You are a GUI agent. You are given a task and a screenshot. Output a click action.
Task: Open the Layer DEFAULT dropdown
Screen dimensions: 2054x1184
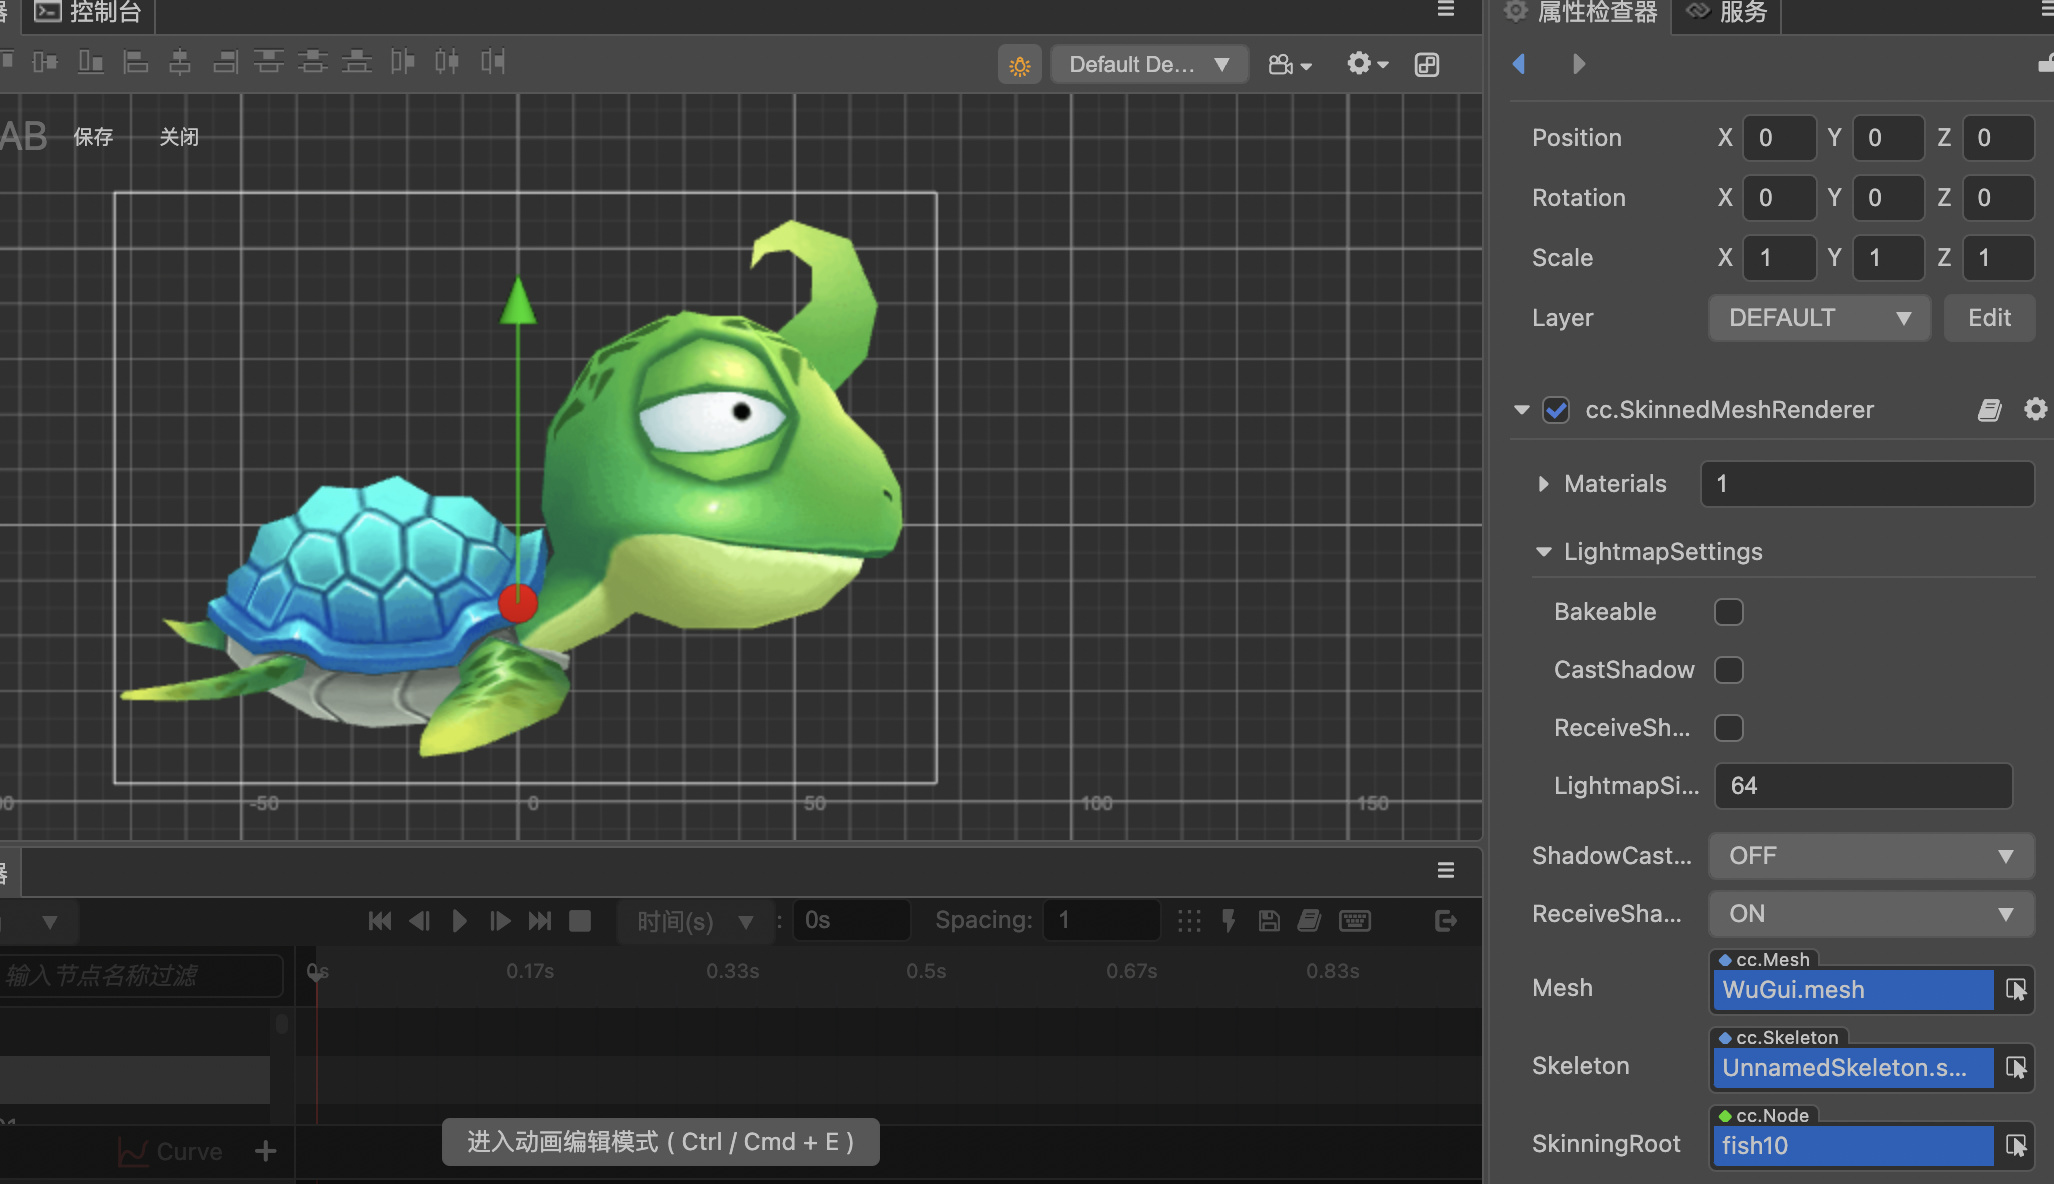click(1818, 318)
